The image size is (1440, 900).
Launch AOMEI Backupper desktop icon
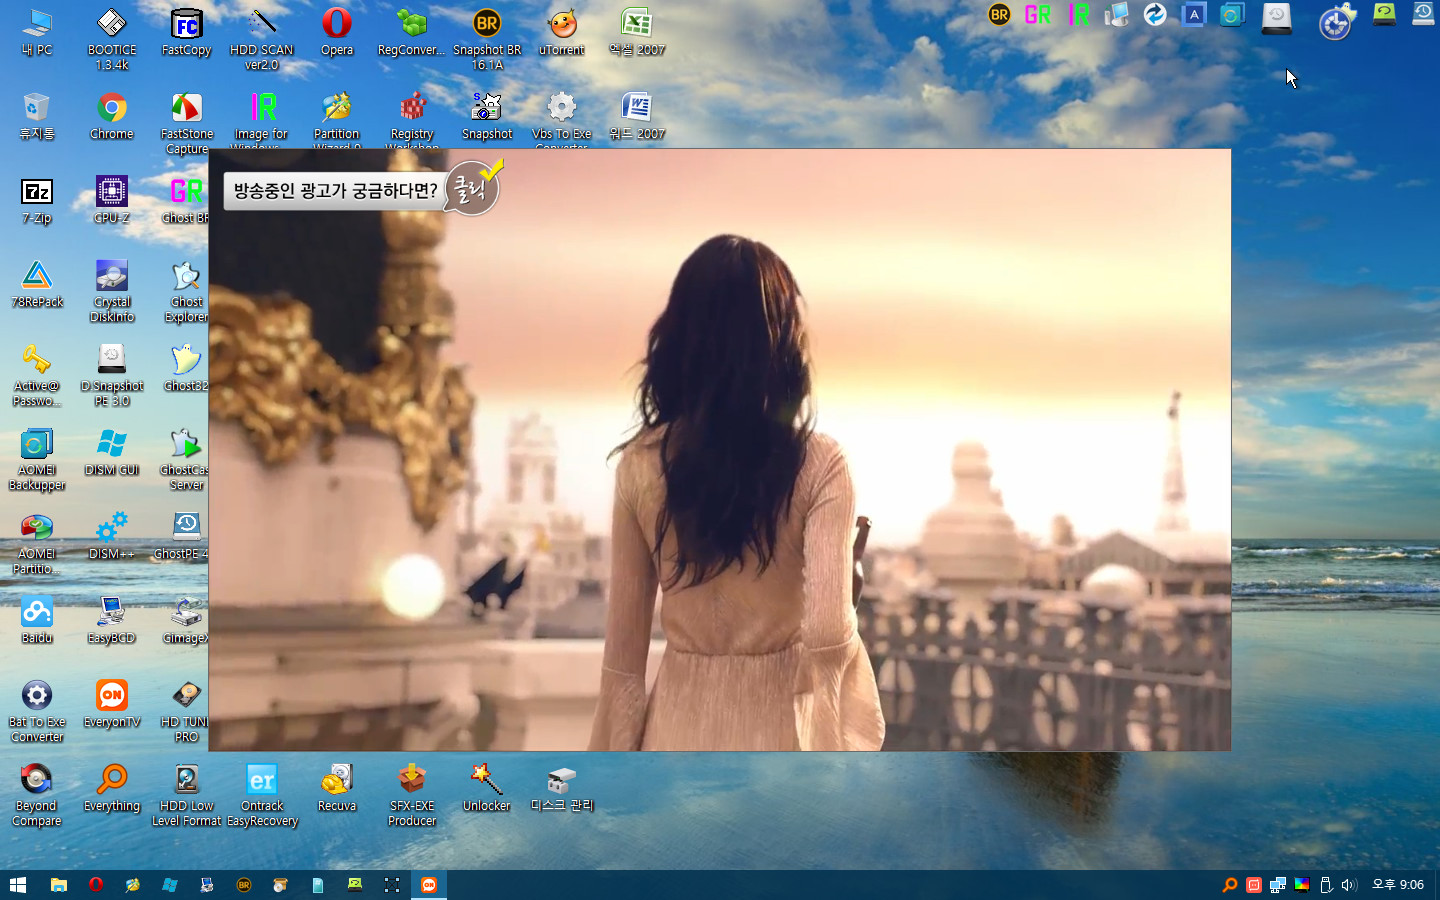37,458
